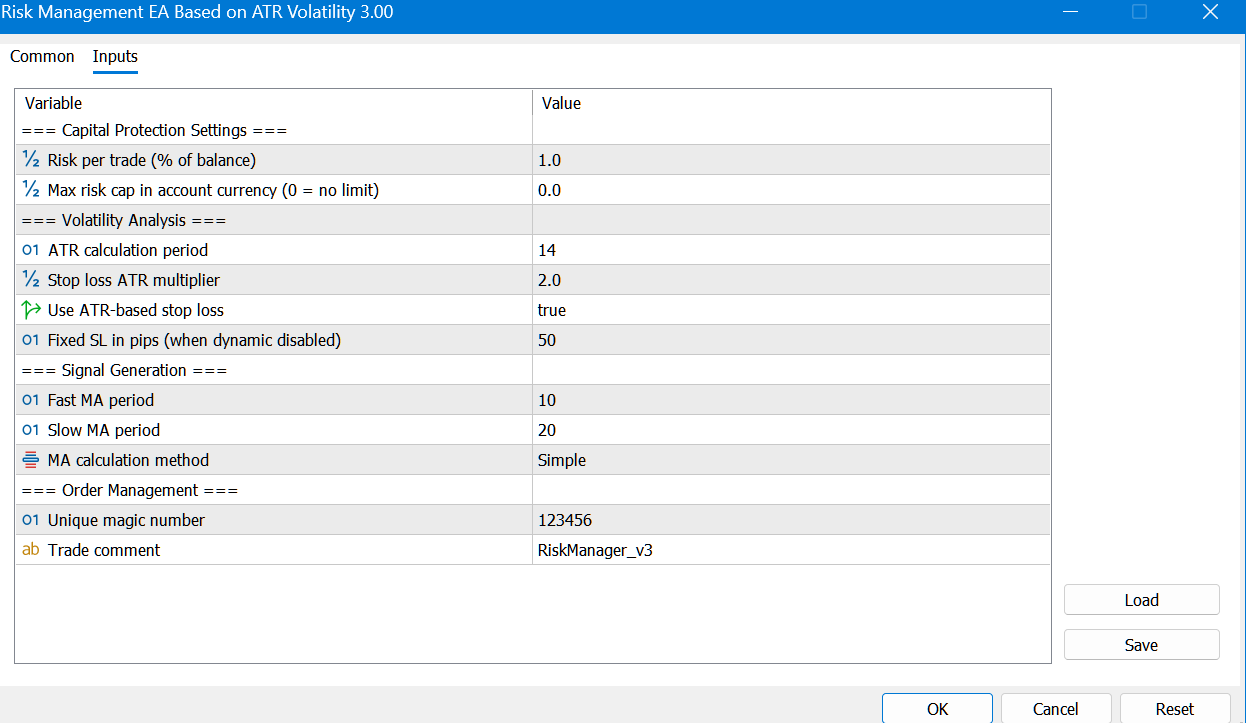
Task: Select the O1 icon for ATR calculation period
Action: 30,249
